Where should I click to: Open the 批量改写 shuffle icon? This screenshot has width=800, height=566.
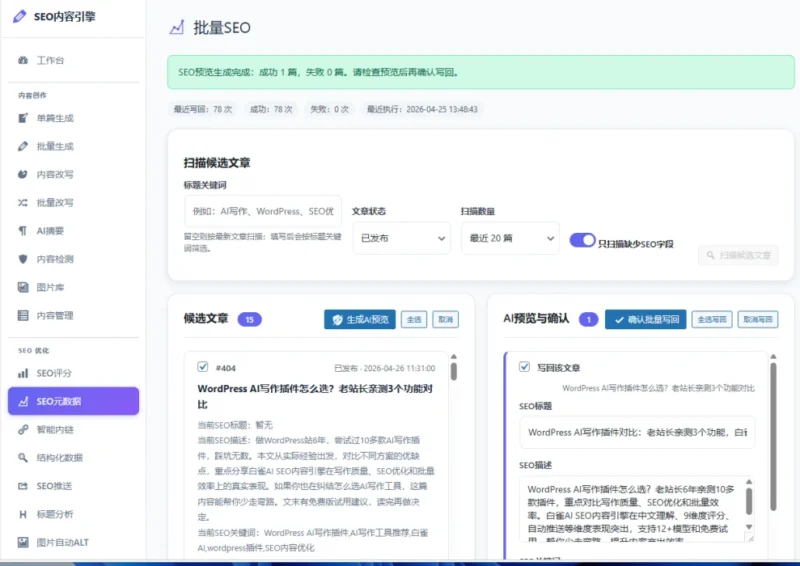point(23,203)
